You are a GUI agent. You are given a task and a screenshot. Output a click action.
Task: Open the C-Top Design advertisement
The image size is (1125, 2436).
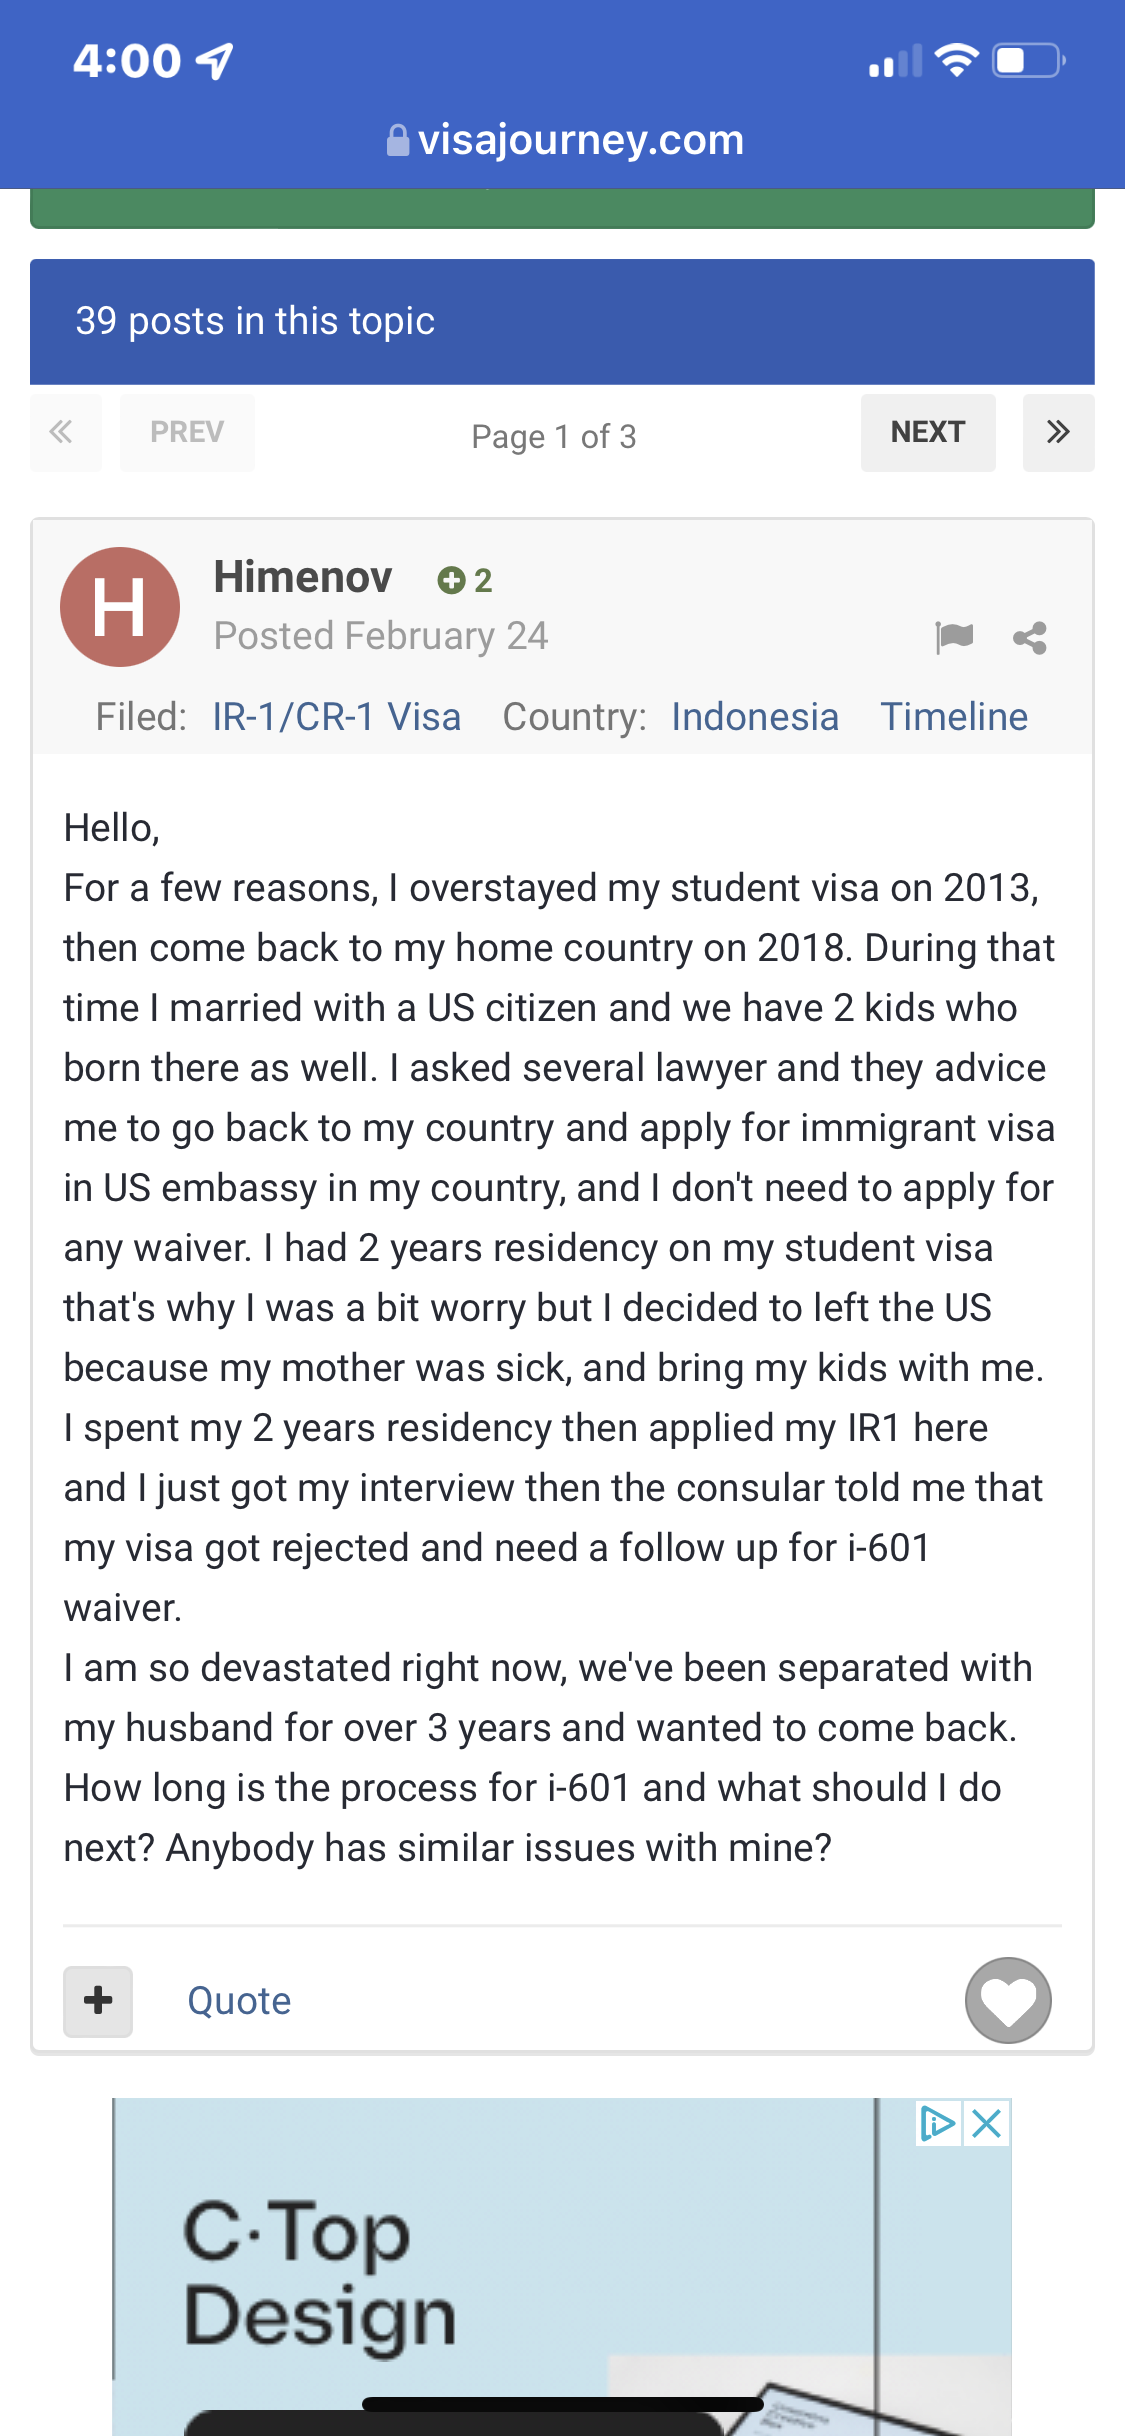click(562, 2267)
